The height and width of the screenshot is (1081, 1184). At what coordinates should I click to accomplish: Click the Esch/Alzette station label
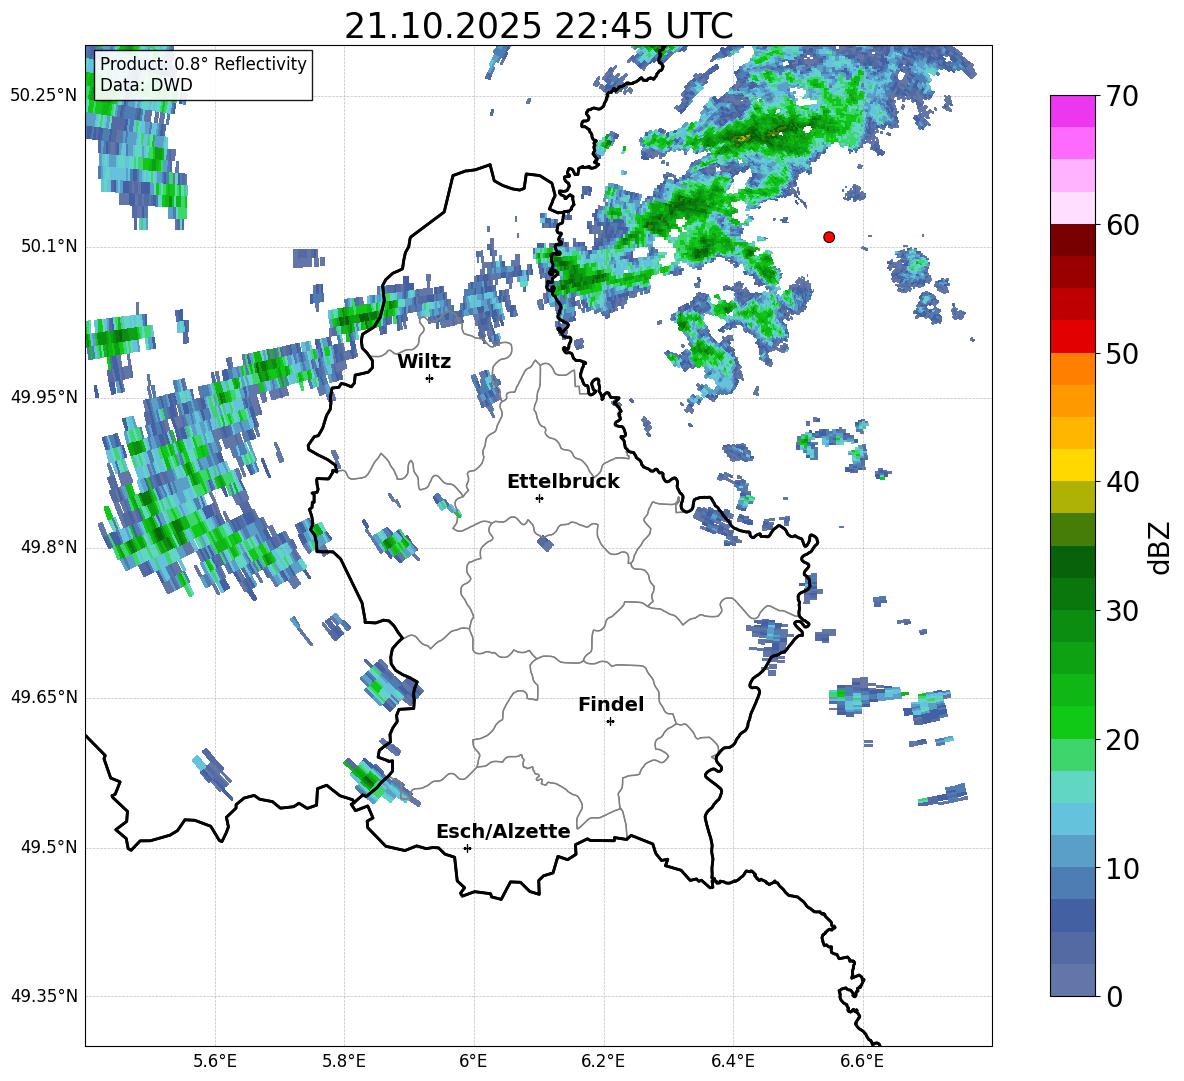[x=503, y=831]
